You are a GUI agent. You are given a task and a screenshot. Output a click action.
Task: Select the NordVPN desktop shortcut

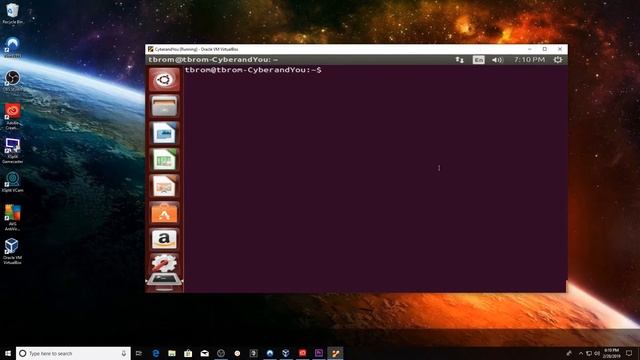point(13,46)
